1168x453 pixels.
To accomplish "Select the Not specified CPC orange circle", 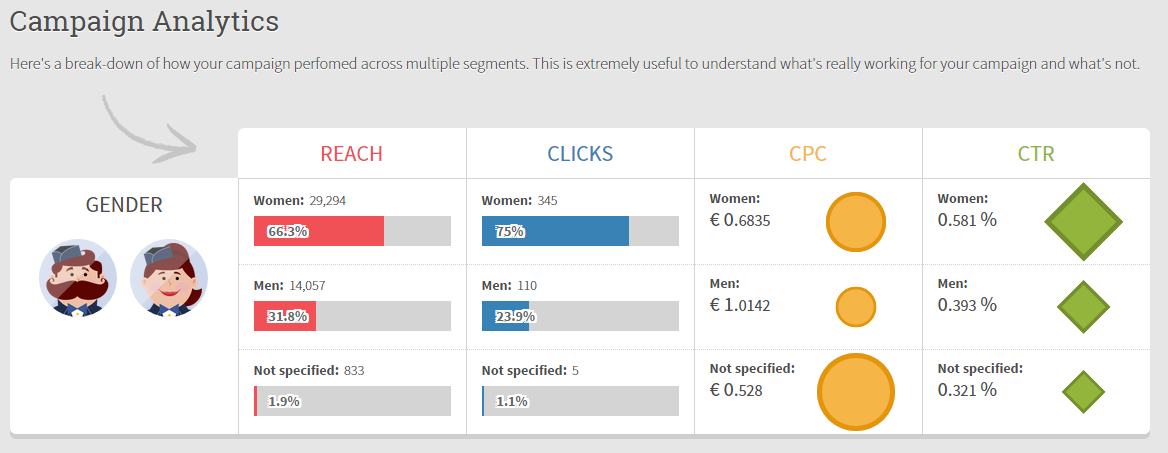I will point(856,392).
